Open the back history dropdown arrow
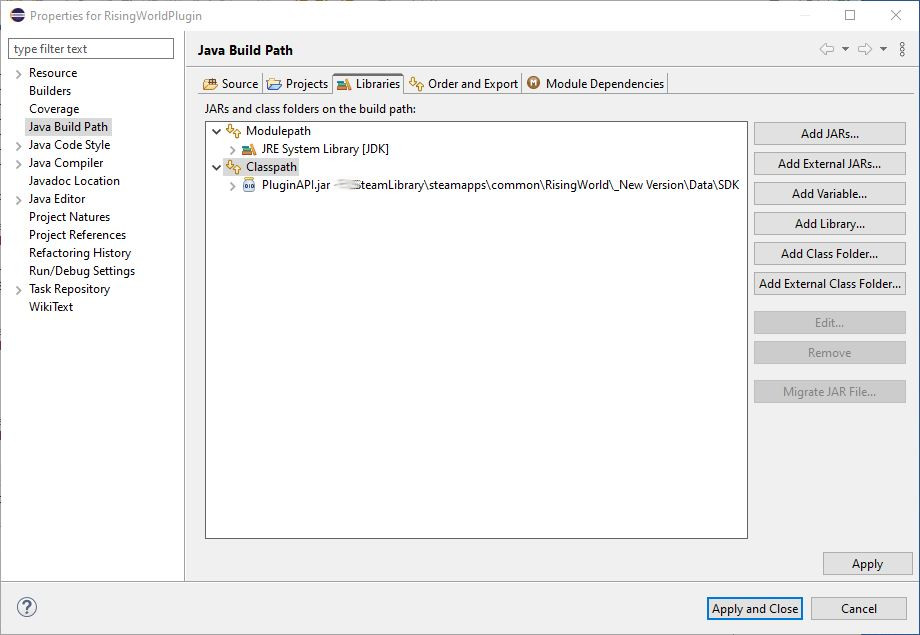 pyautogui.click(x=845, y=49)
